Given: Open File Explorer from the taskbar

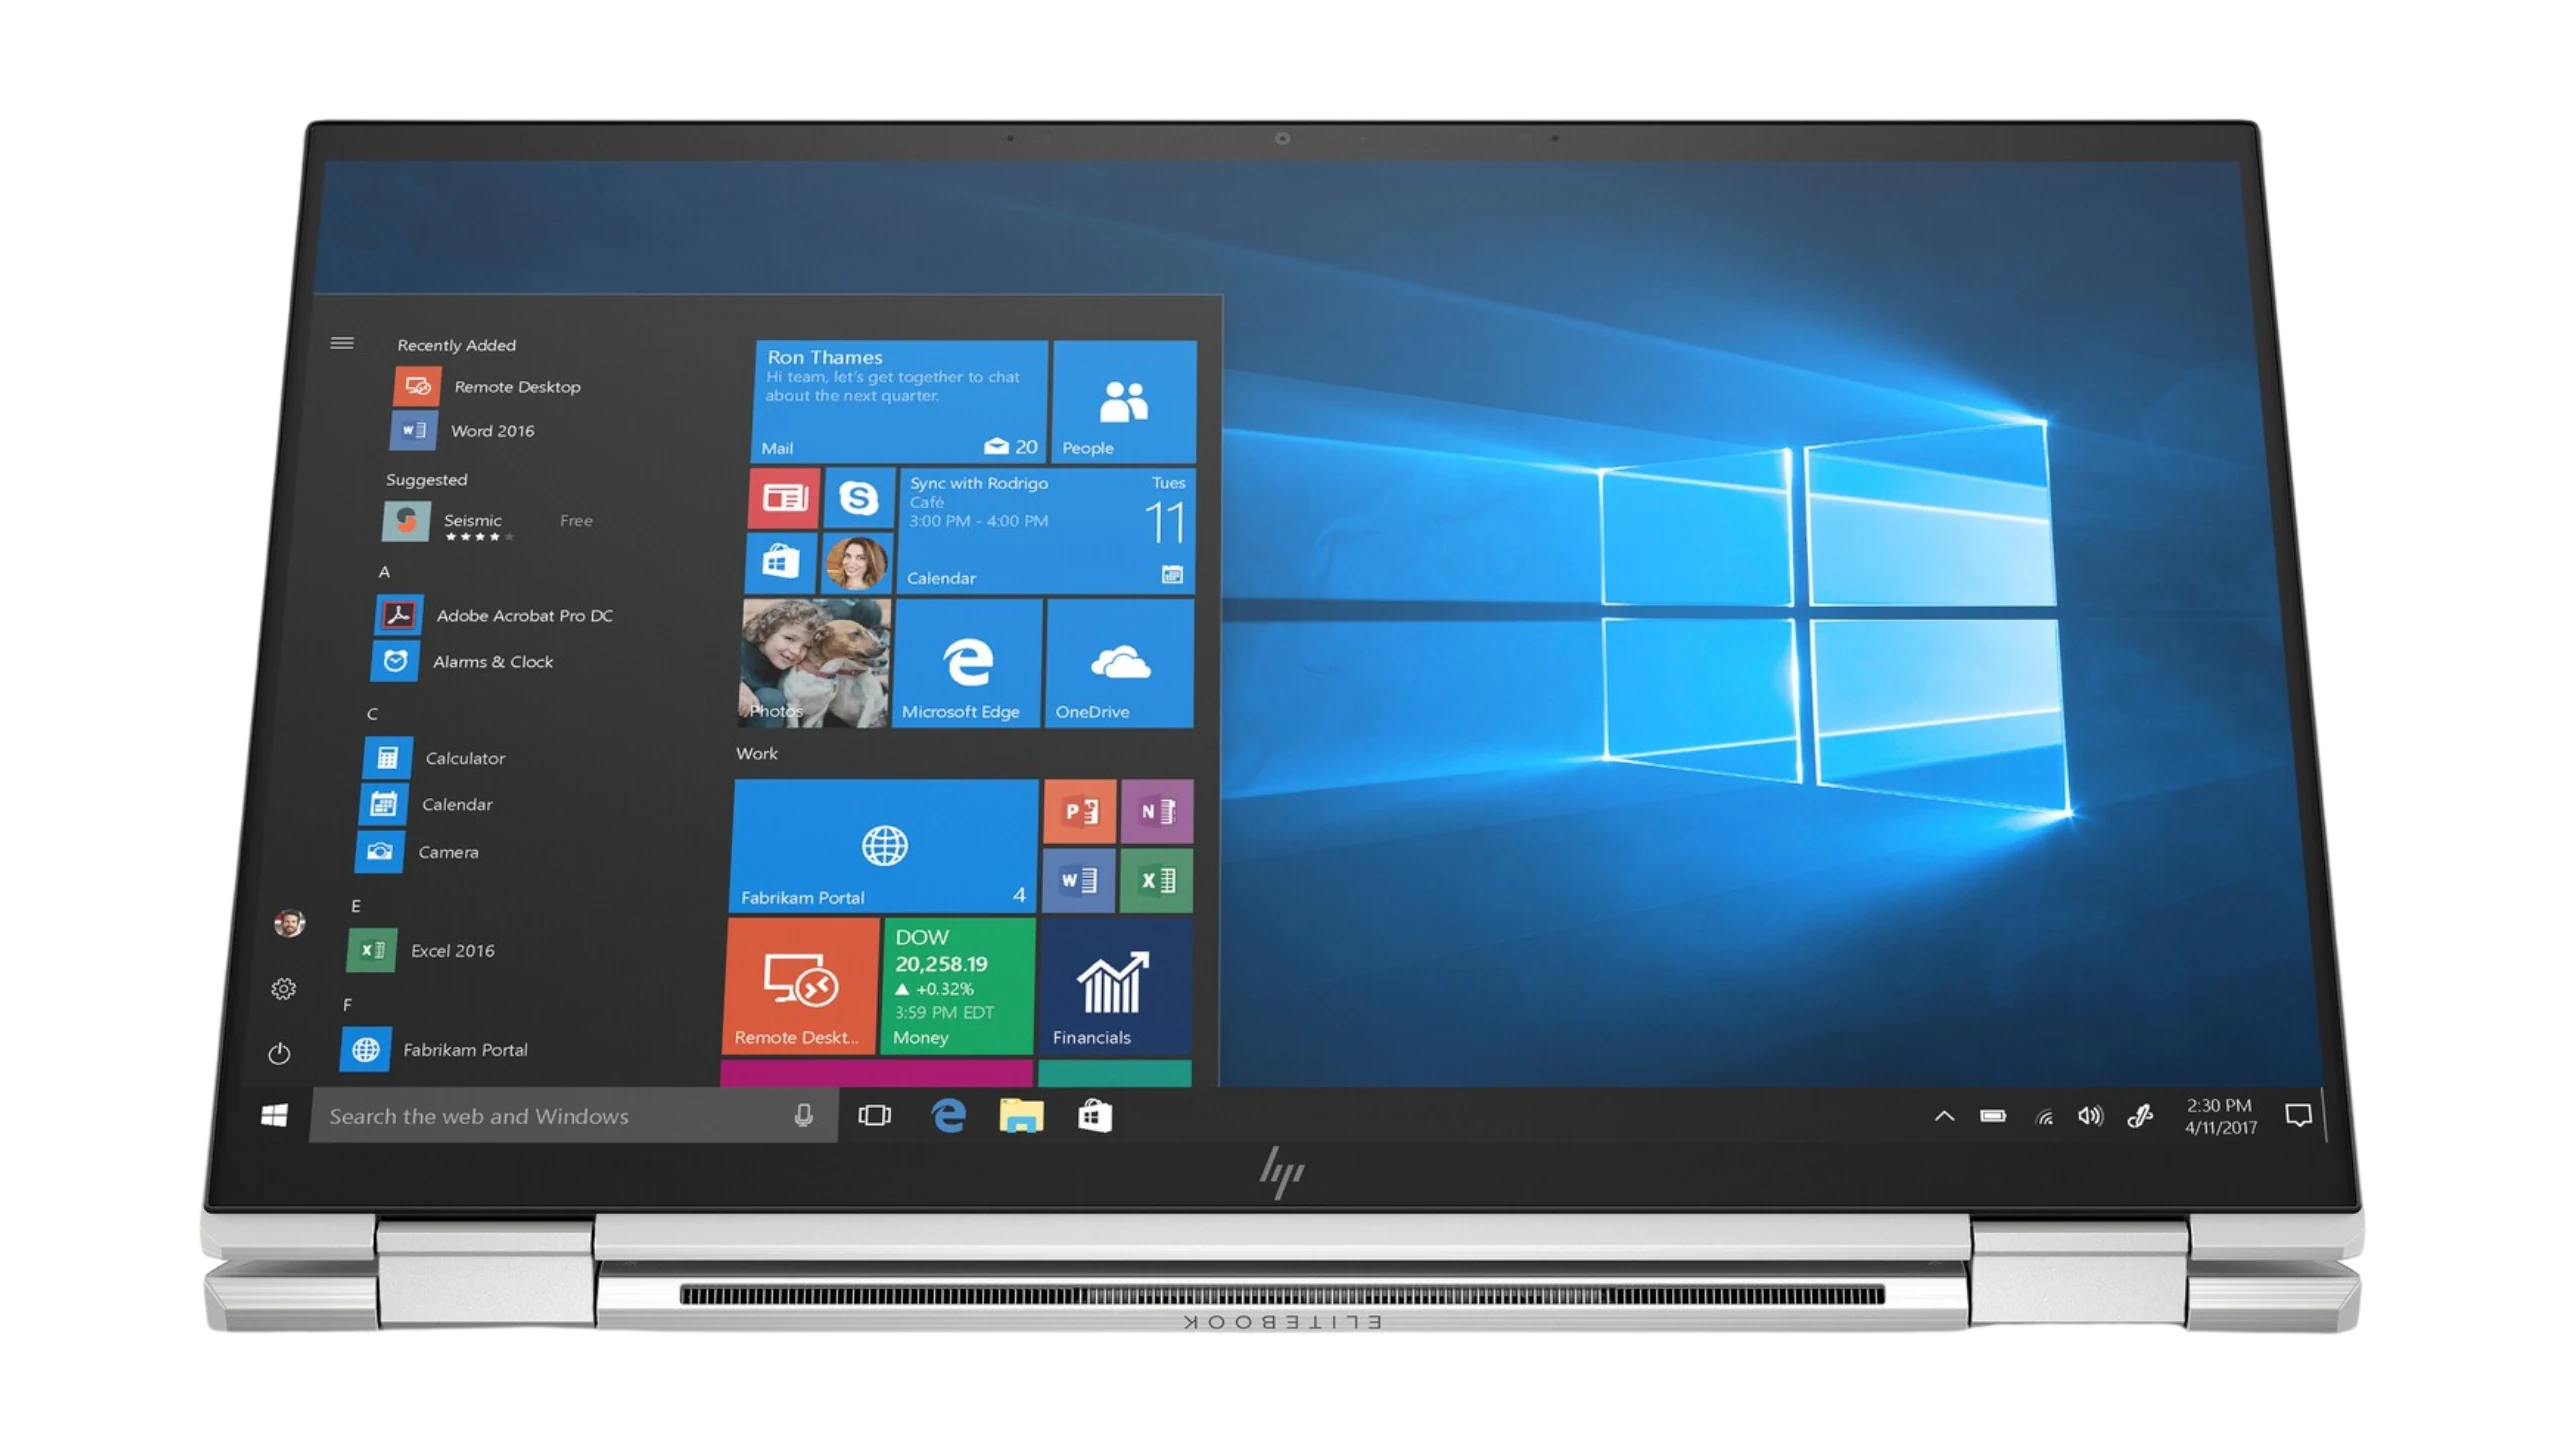Looking at the screenshot, I should point(1021,1115).
